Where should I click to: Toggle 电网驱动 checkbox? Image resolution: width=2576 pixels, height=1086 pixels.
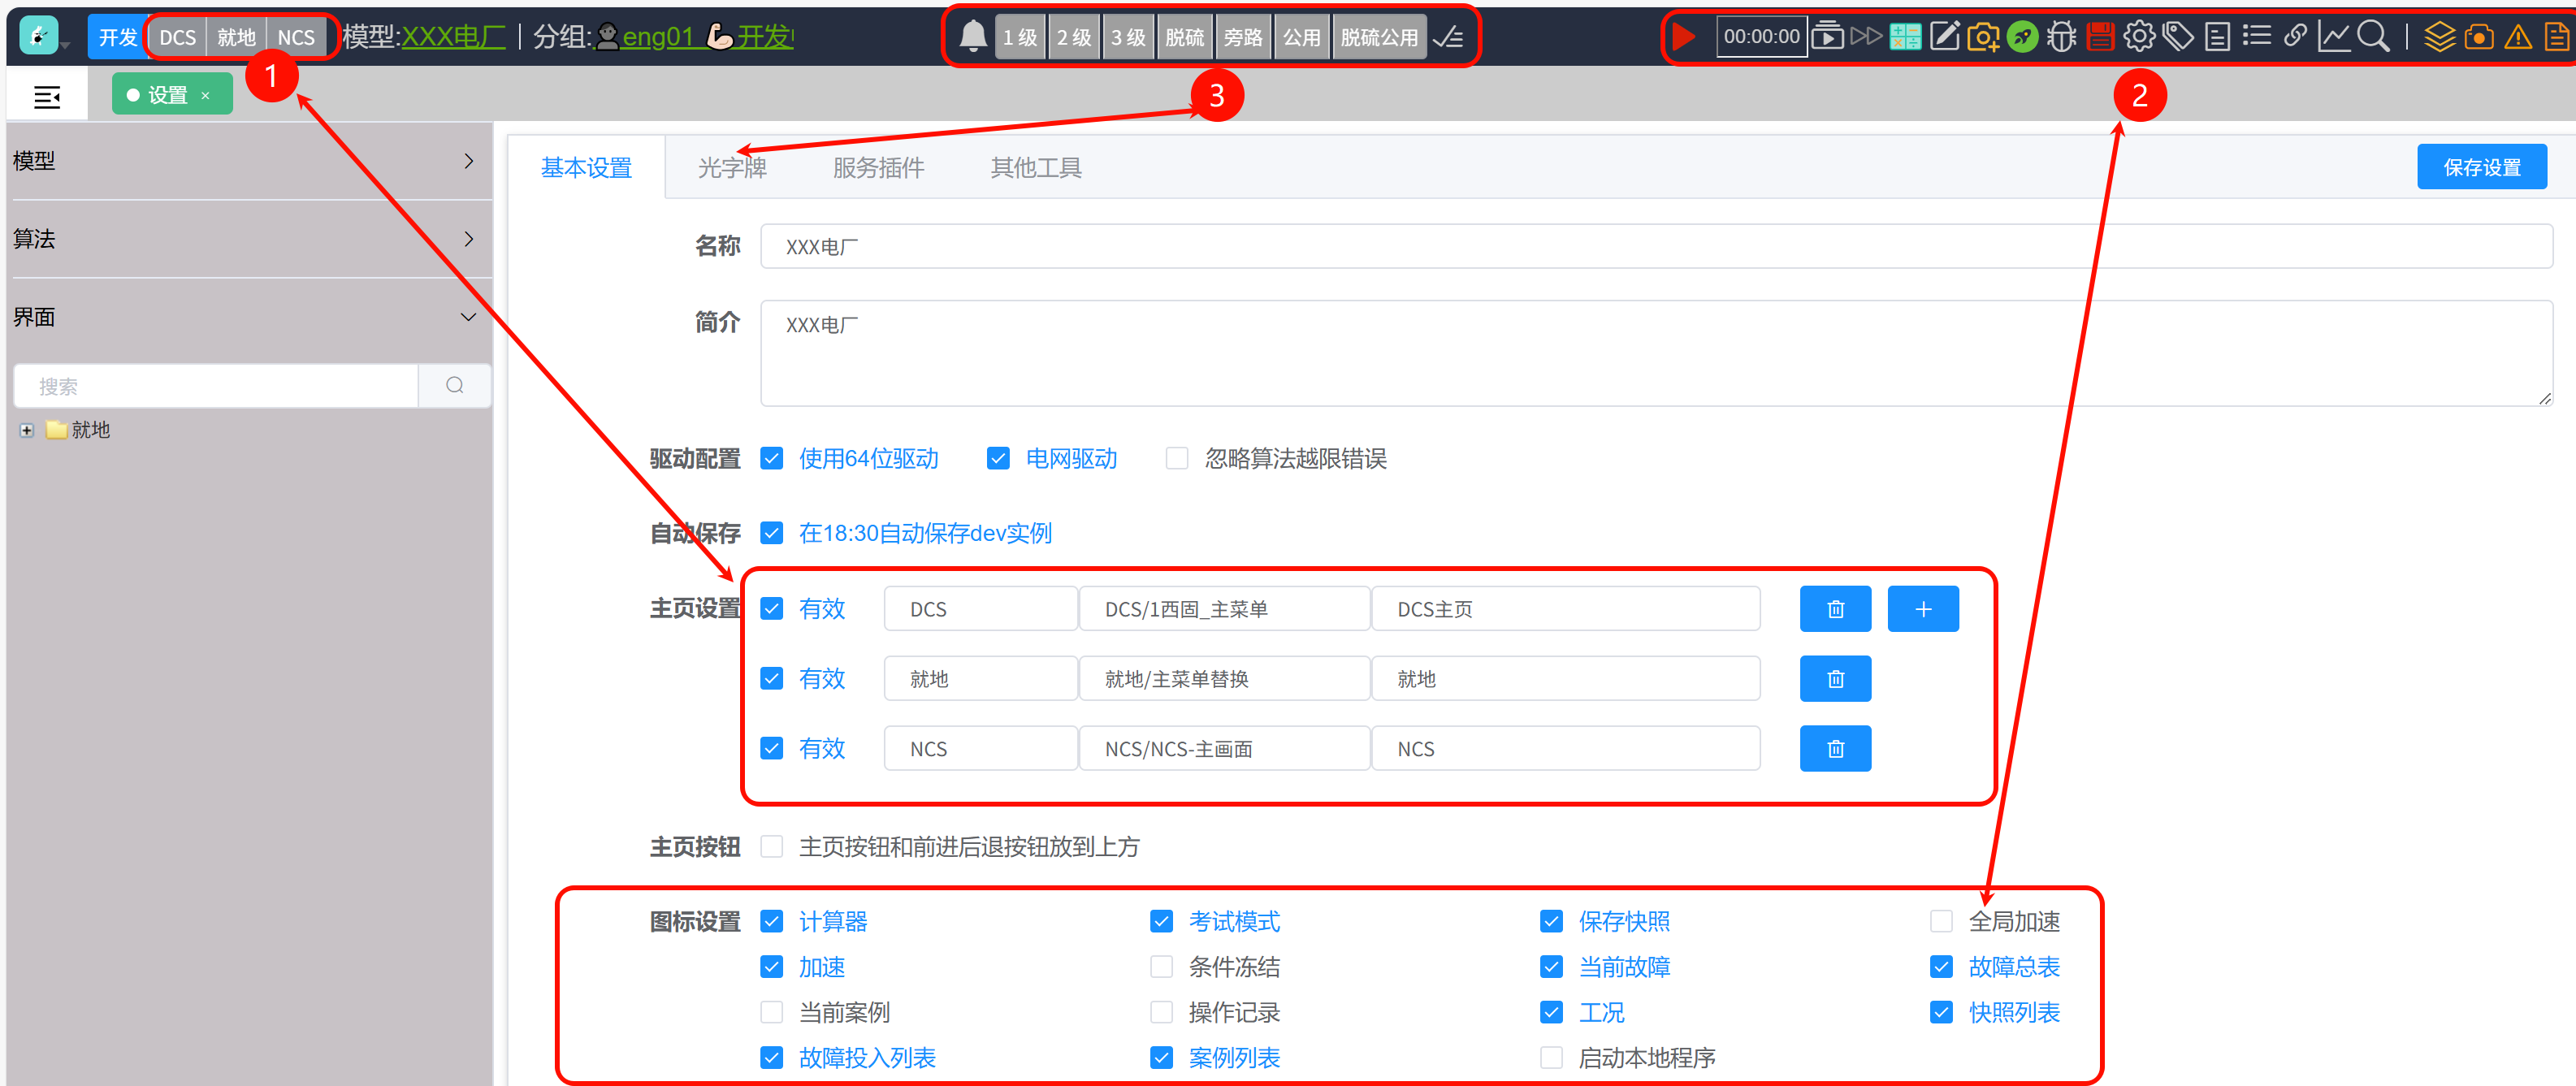tap(998, 458)
